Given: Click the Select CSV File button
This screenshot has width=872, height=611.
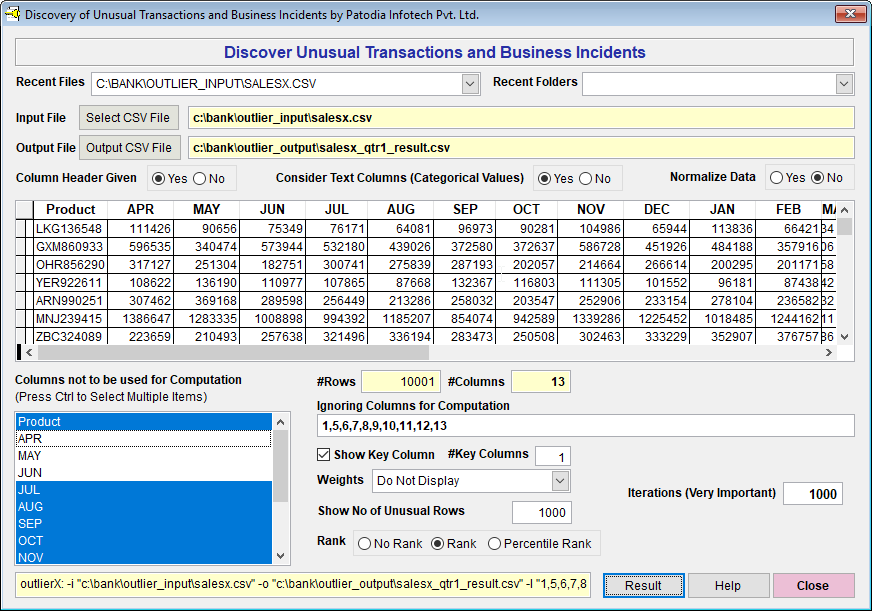Looking at the screenshot, I should click(130, 118).
